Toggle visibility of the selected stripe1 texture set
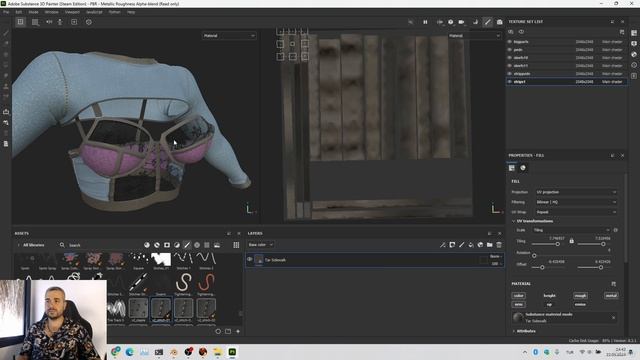Image resolution: width=640 pixels, height=360 pixels. [x=510, y=82]
